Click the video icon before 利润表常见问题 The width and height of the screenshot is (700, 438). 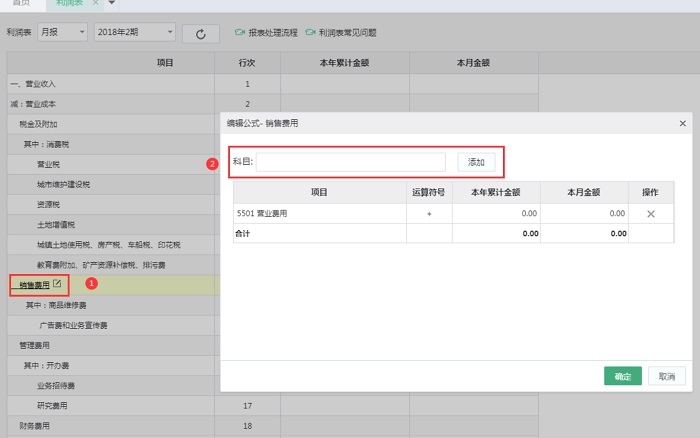311,33
